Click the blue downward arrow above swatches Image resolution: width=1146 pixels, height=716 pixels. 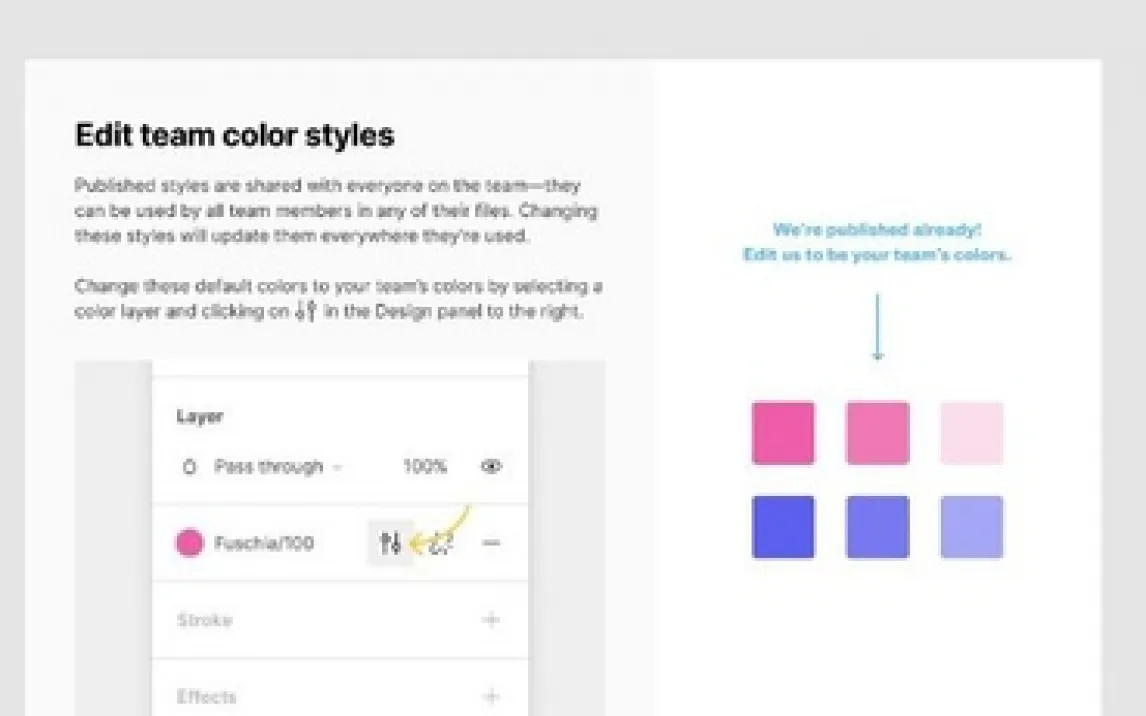(877, 327)
